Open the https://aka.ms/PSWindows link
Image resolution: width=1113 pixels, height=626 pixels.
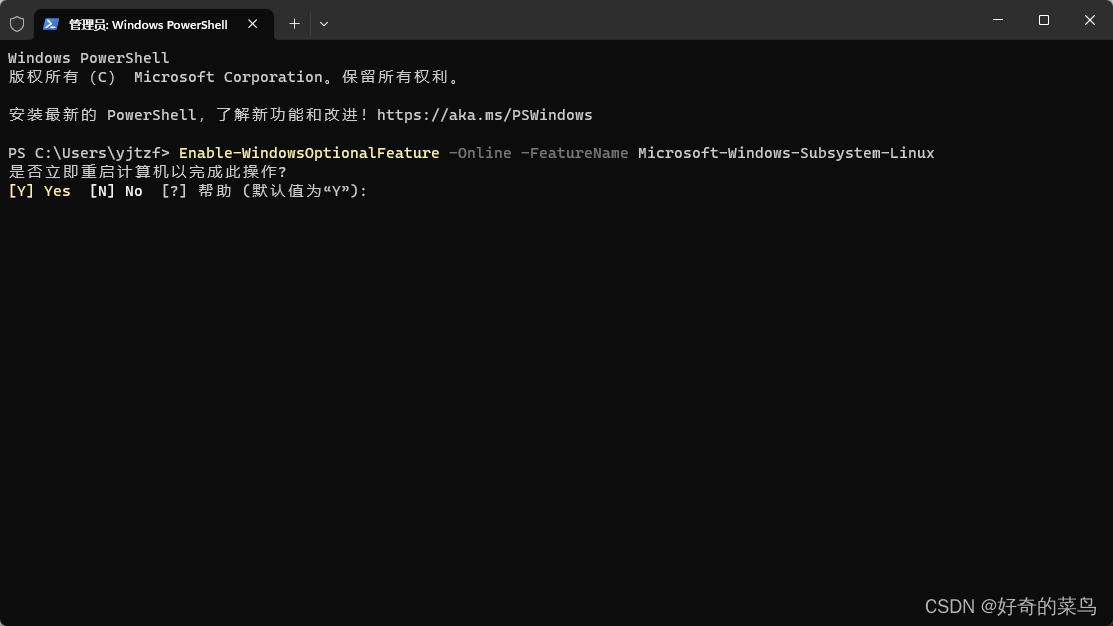tap(484, 114)
